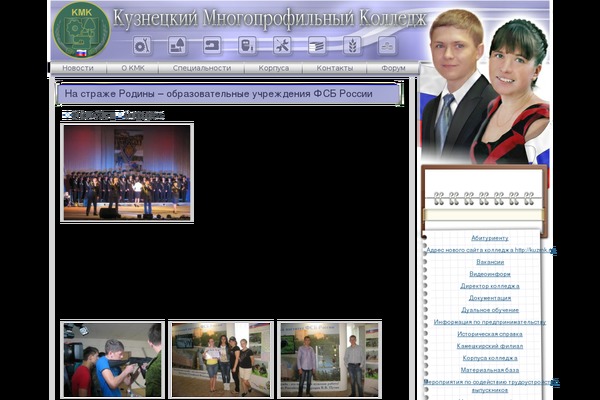Click the student portrait banner image

tap(485, 86)
